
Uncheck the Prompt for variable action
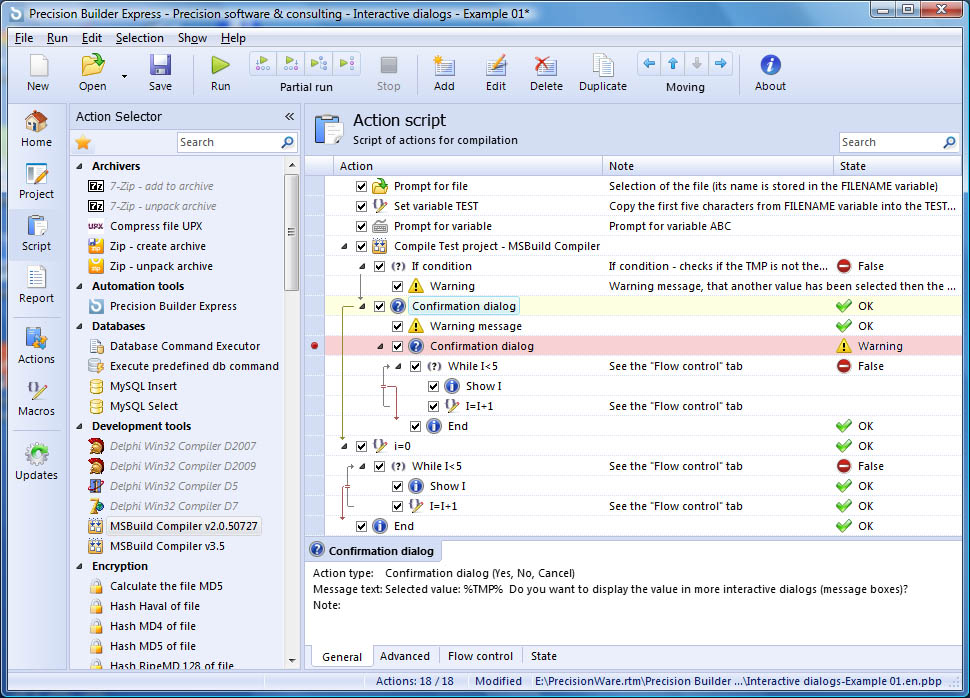point(361,226)
